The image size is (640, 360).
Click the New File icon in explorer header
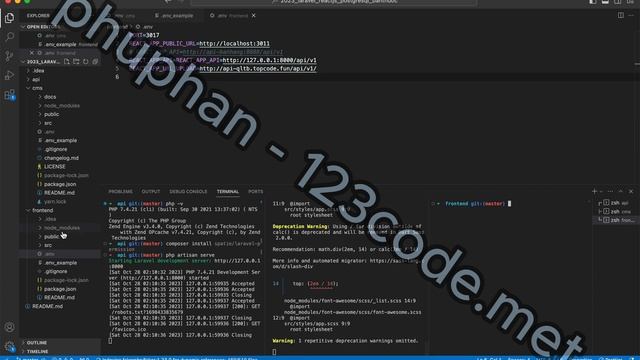tap(67, 62)
